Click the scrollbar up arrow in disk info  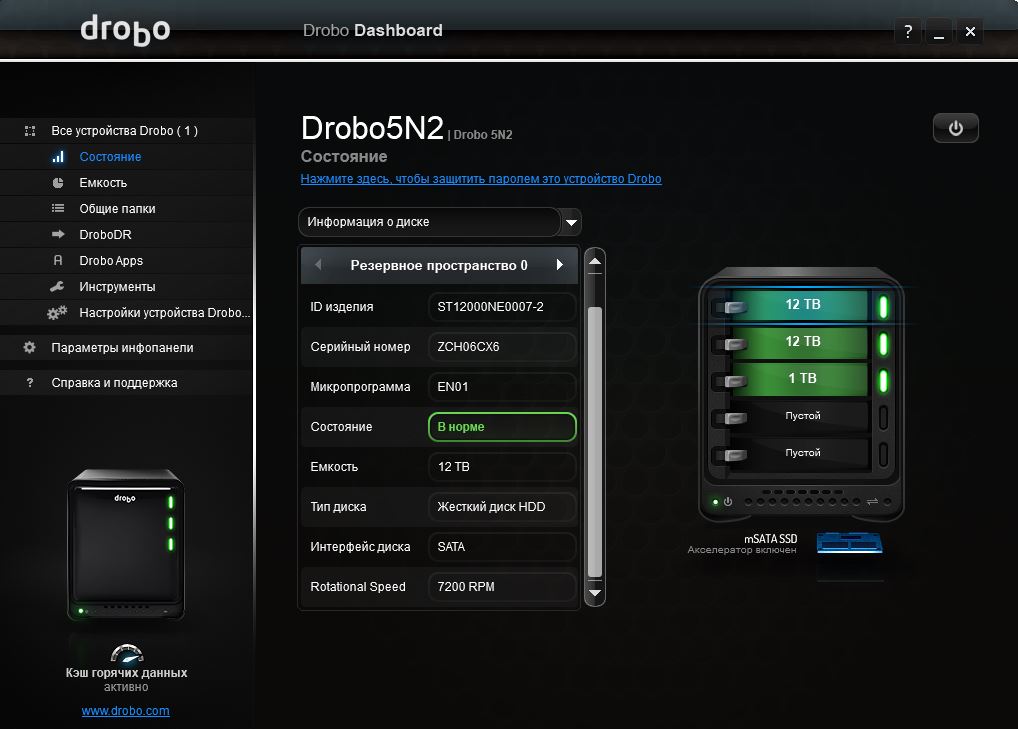click(x=595, y=261)
